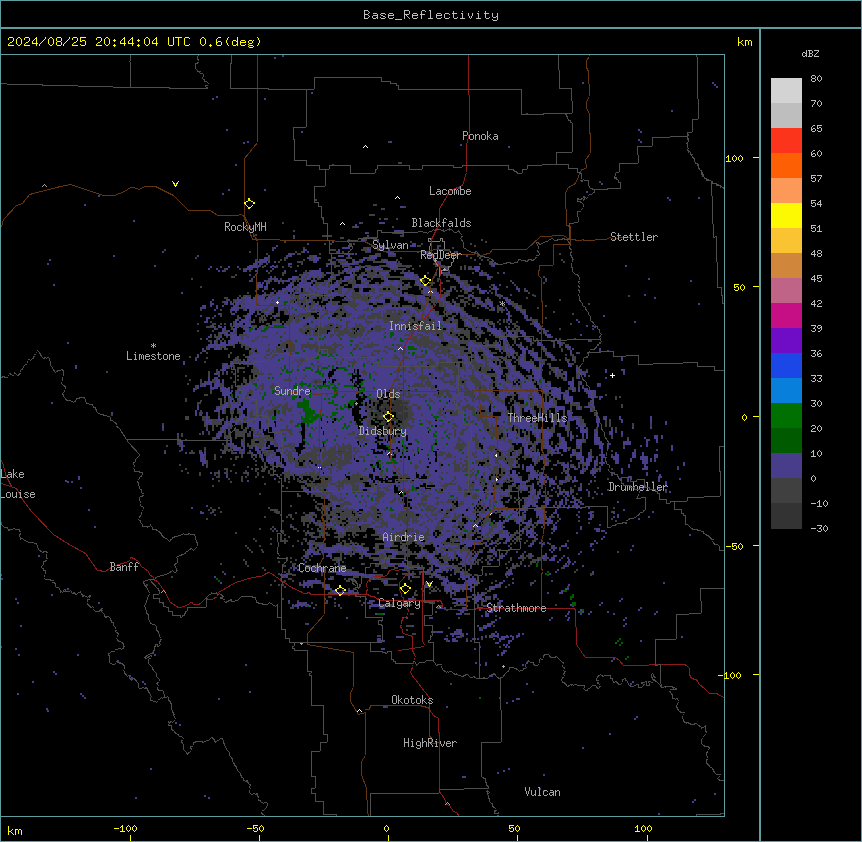Click the Banff label
This screenshot has width=862, height=842.
coord(124,567)
